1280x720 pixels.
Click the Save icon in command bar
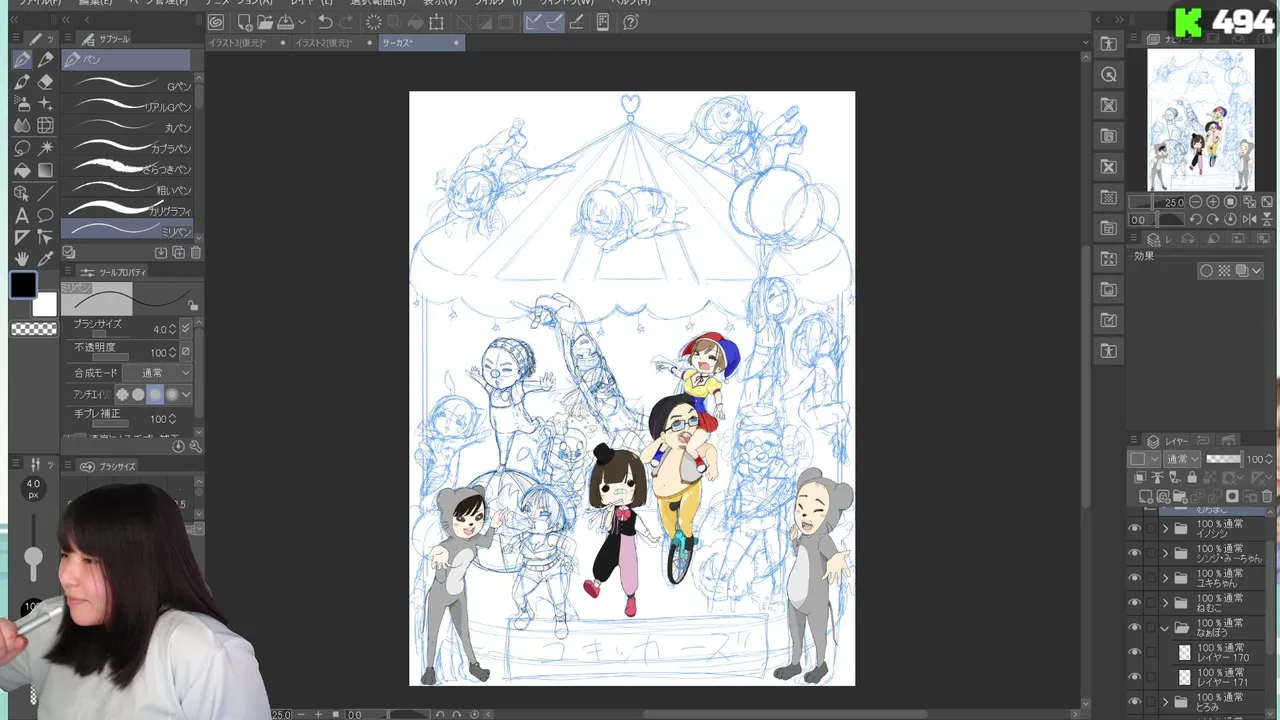(x=285, y=22)
